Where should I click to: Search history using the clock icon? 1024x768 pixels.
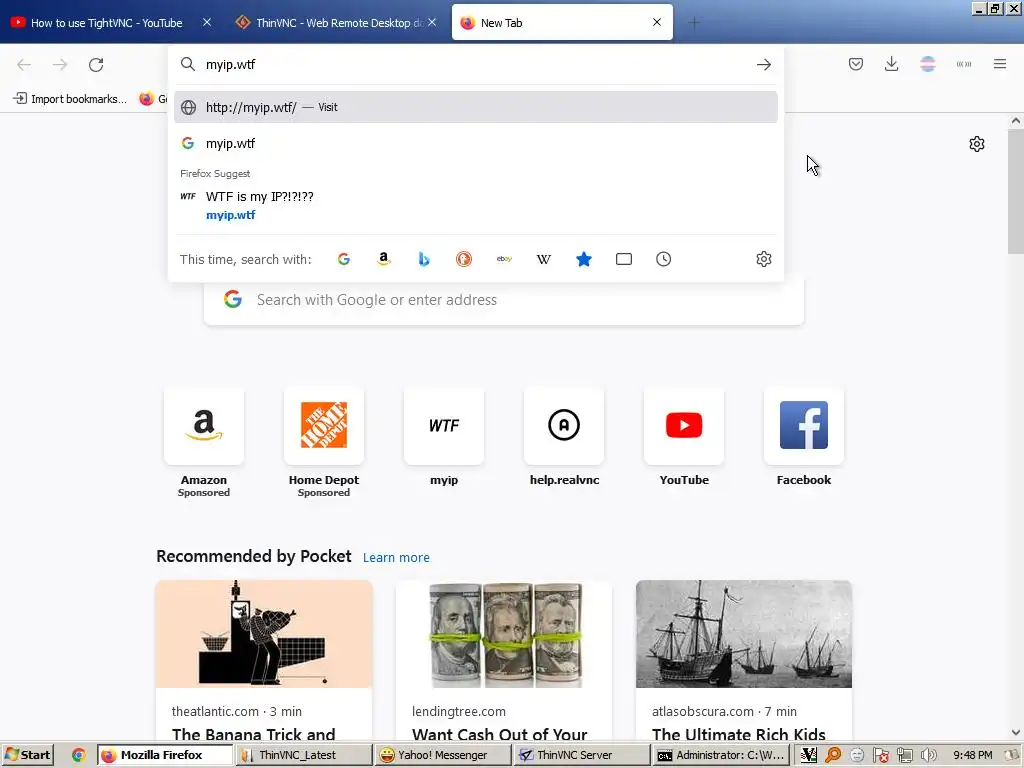(664, 259)
